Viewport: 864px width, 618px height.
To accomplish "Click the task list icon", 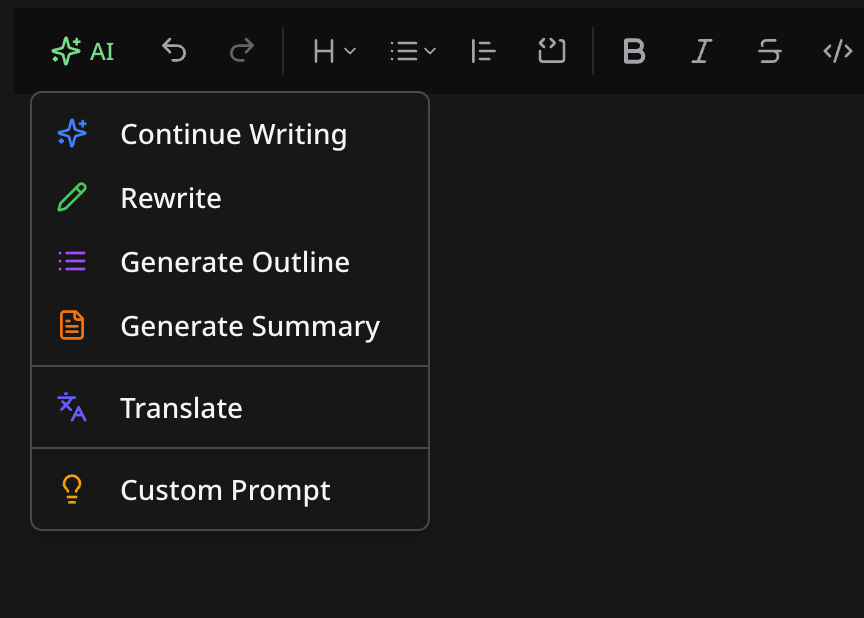I will click(483, 51).
